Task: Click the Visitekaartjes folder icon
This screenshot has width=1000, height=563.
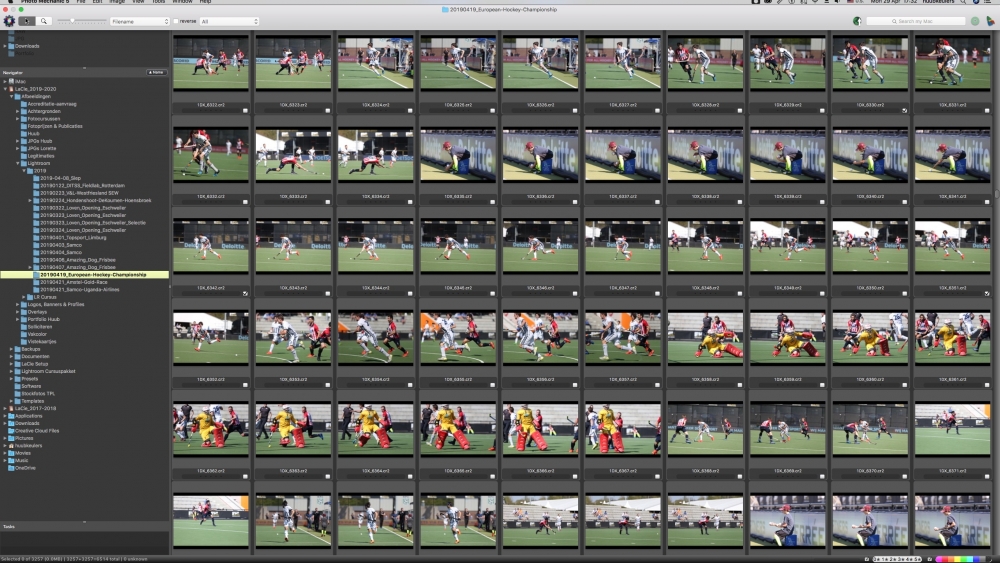Action: [24, 341]
